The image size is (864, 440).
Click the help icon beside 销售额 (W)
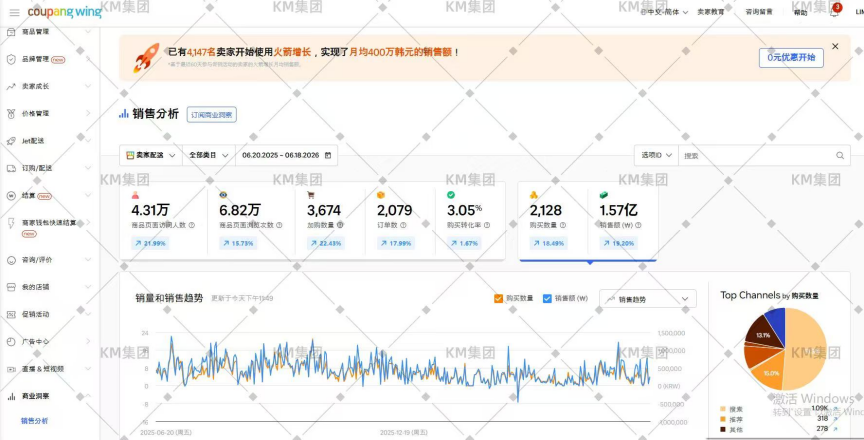[x=638, y=225]
